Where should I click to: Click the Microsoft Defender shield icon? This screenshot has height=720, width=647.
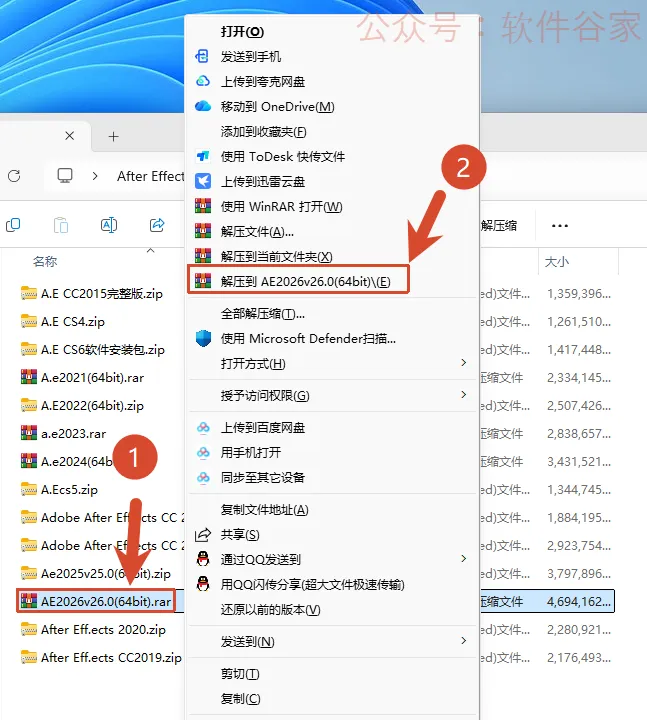point(203,338)
